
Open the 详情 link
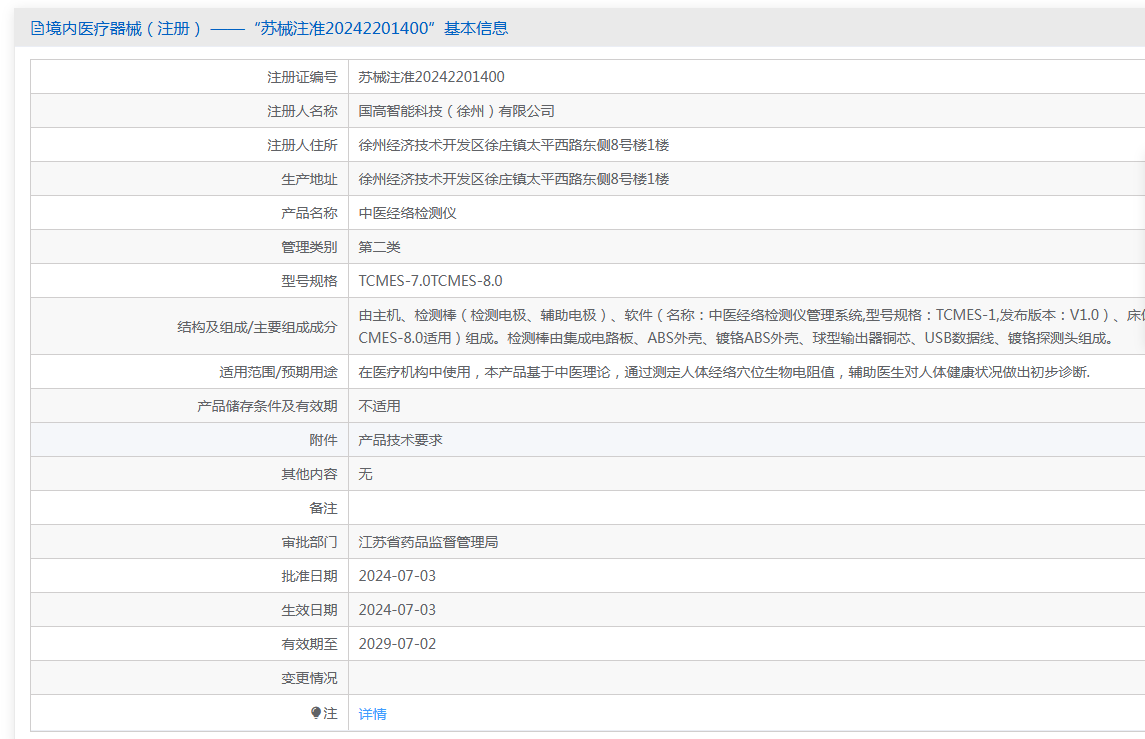pos(372,713)
